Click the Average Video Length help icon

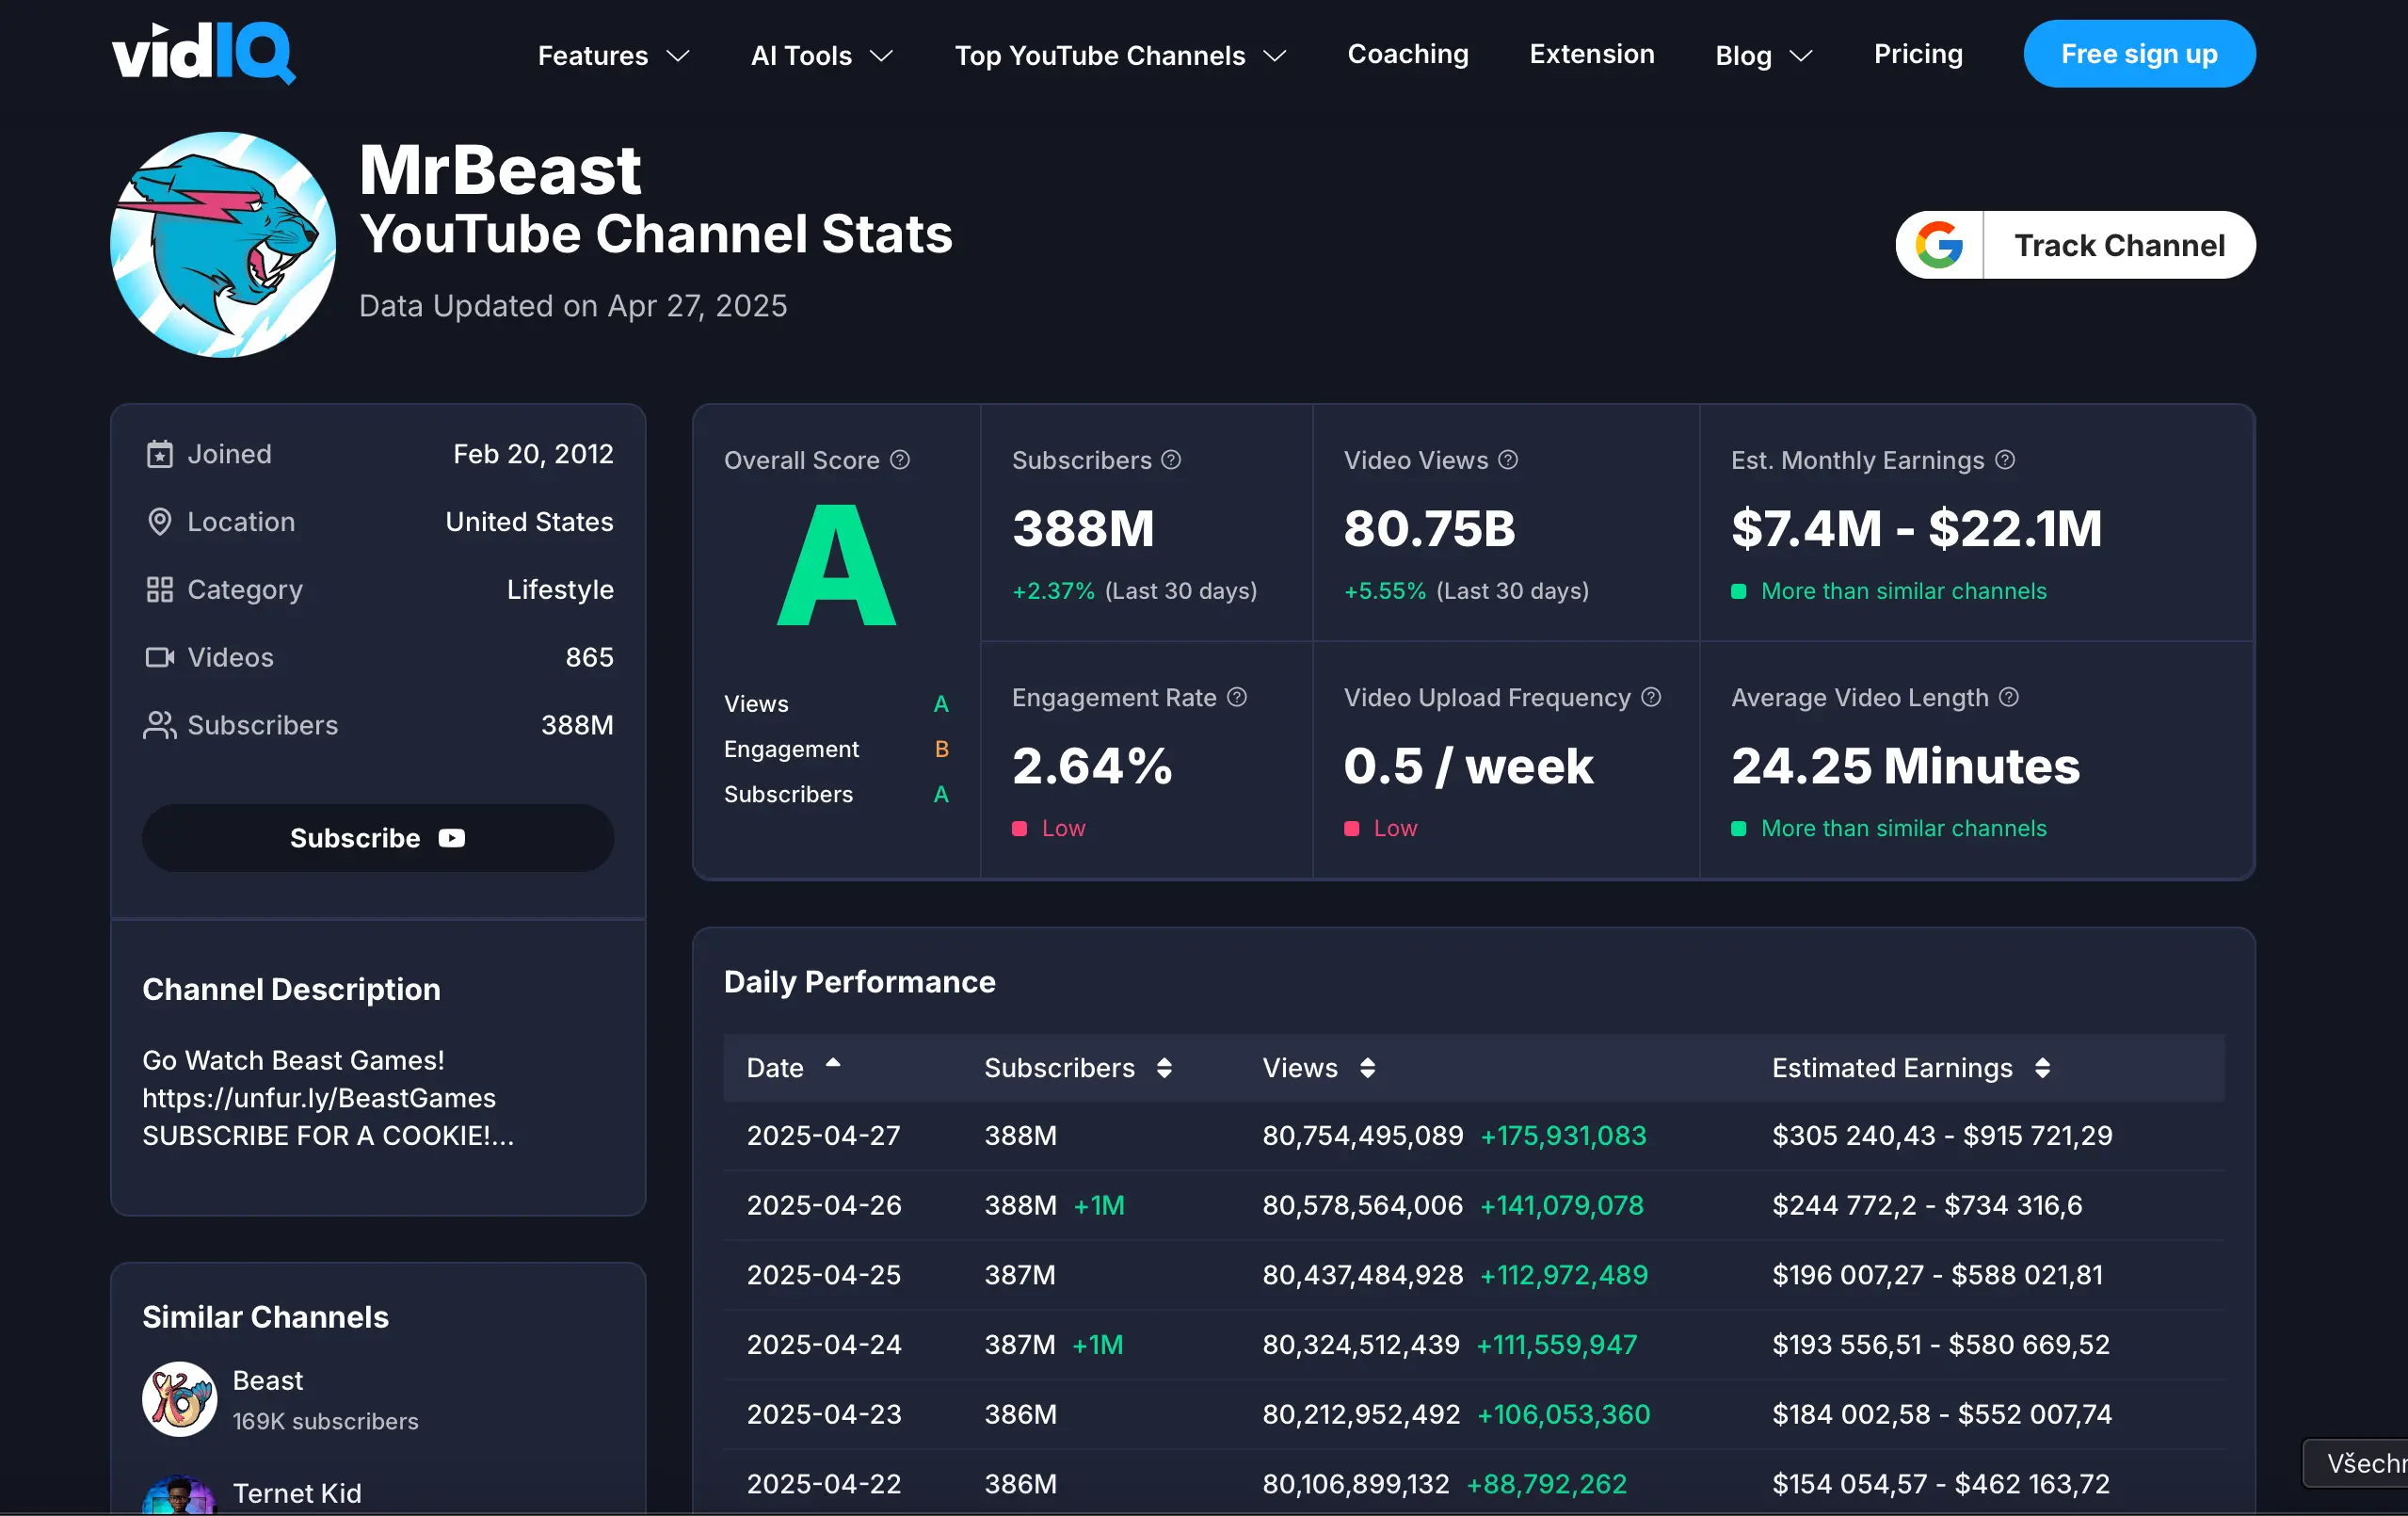point(2009,697)
